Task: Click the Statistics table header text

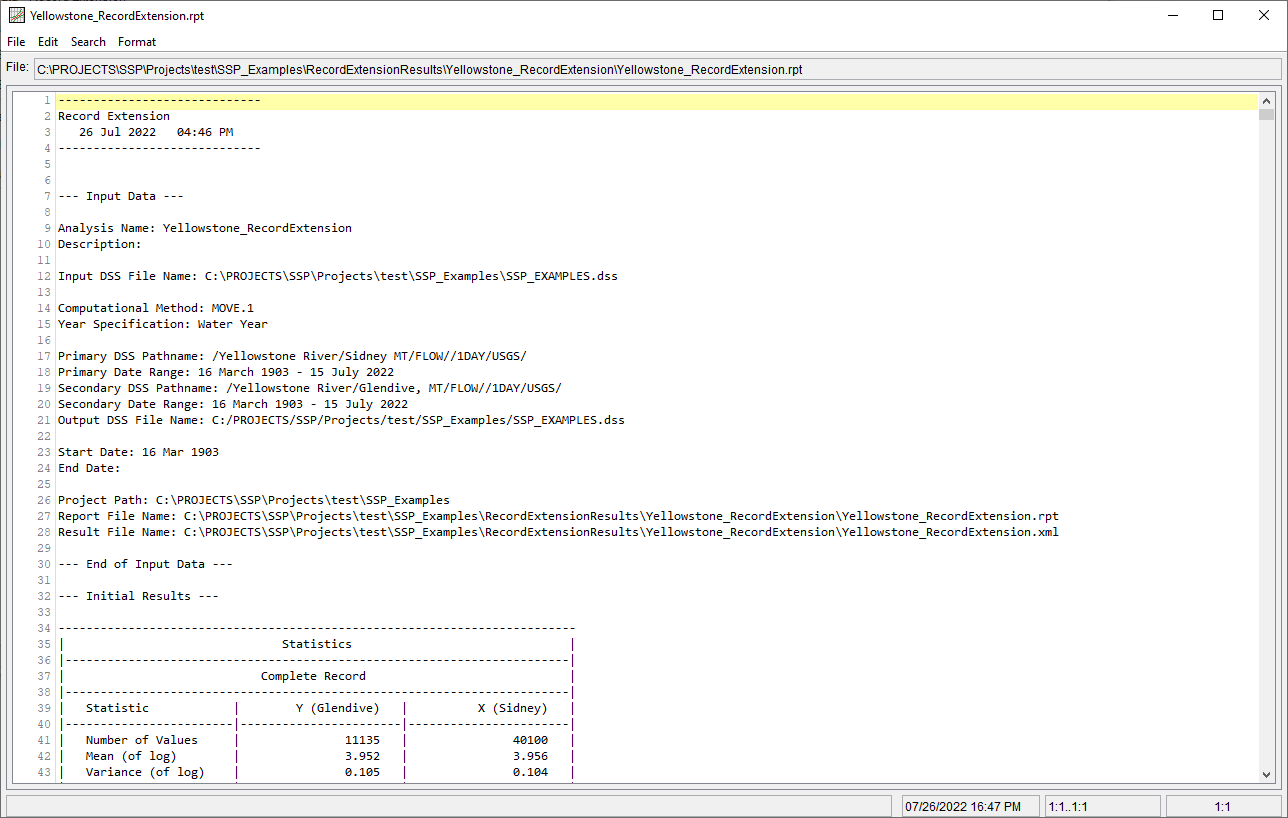Action: click(316, 643)
